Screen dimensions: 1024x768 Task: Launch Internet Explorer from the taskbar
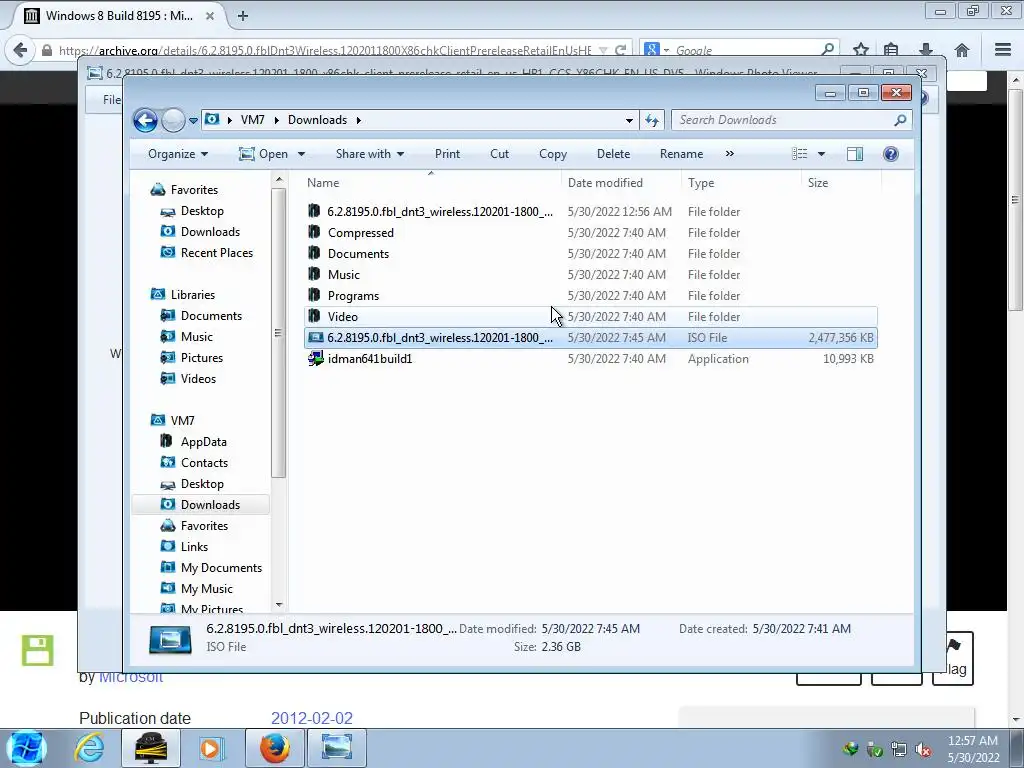(x=89, y=748)
